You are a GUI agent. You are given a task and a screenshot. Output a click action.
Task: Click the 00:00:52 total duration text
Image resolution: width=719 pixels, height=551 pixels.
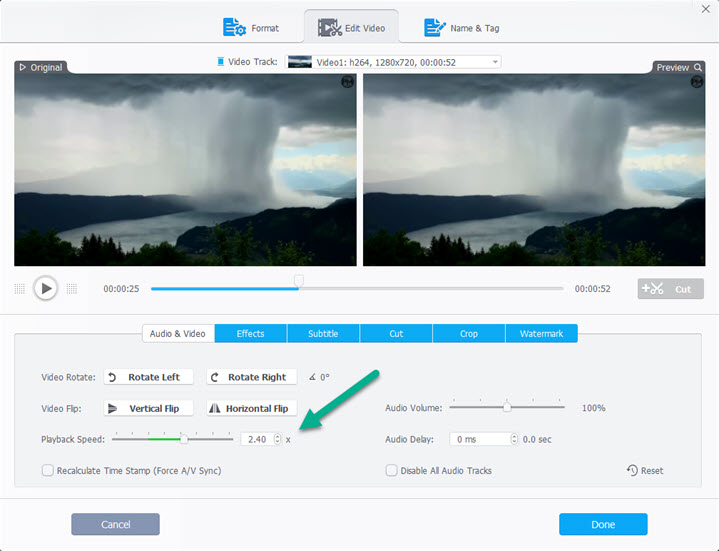(592, 289)
